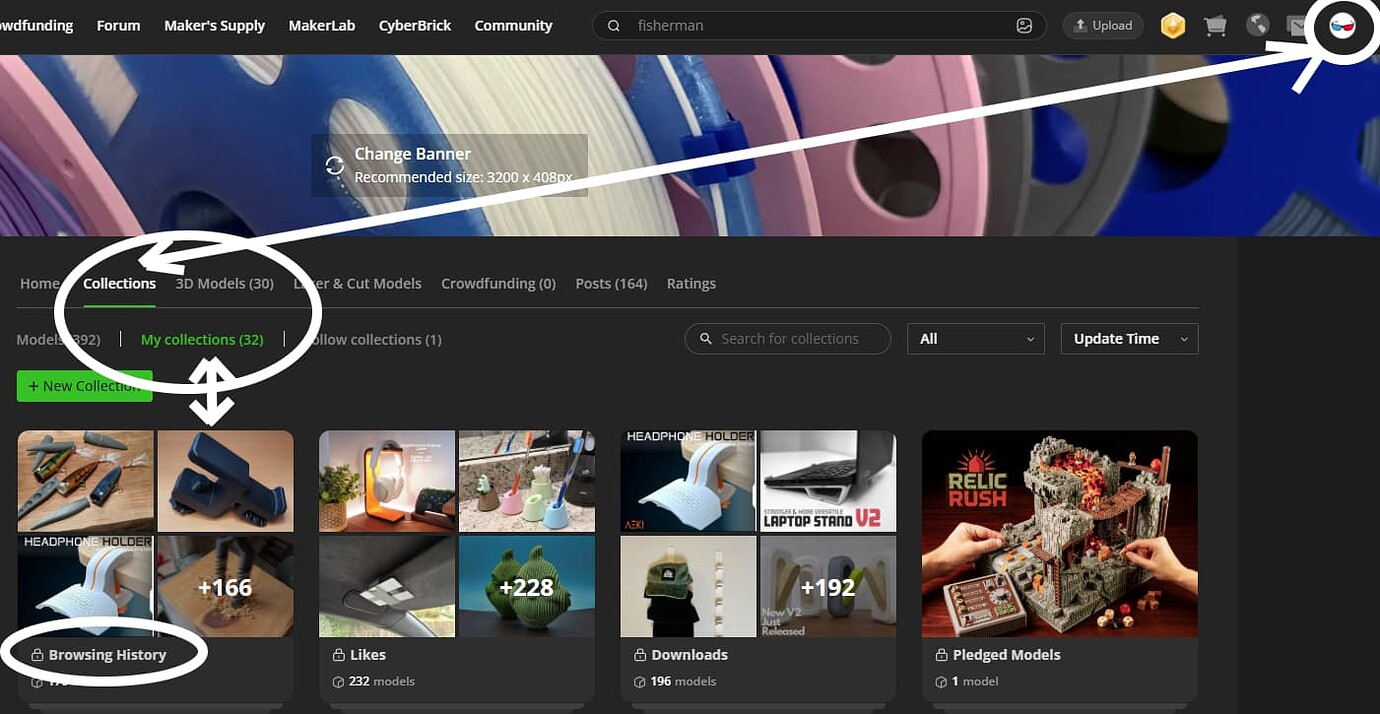
Task: Open the +192 thumbnail in Downloads
Action: point(828,586)
